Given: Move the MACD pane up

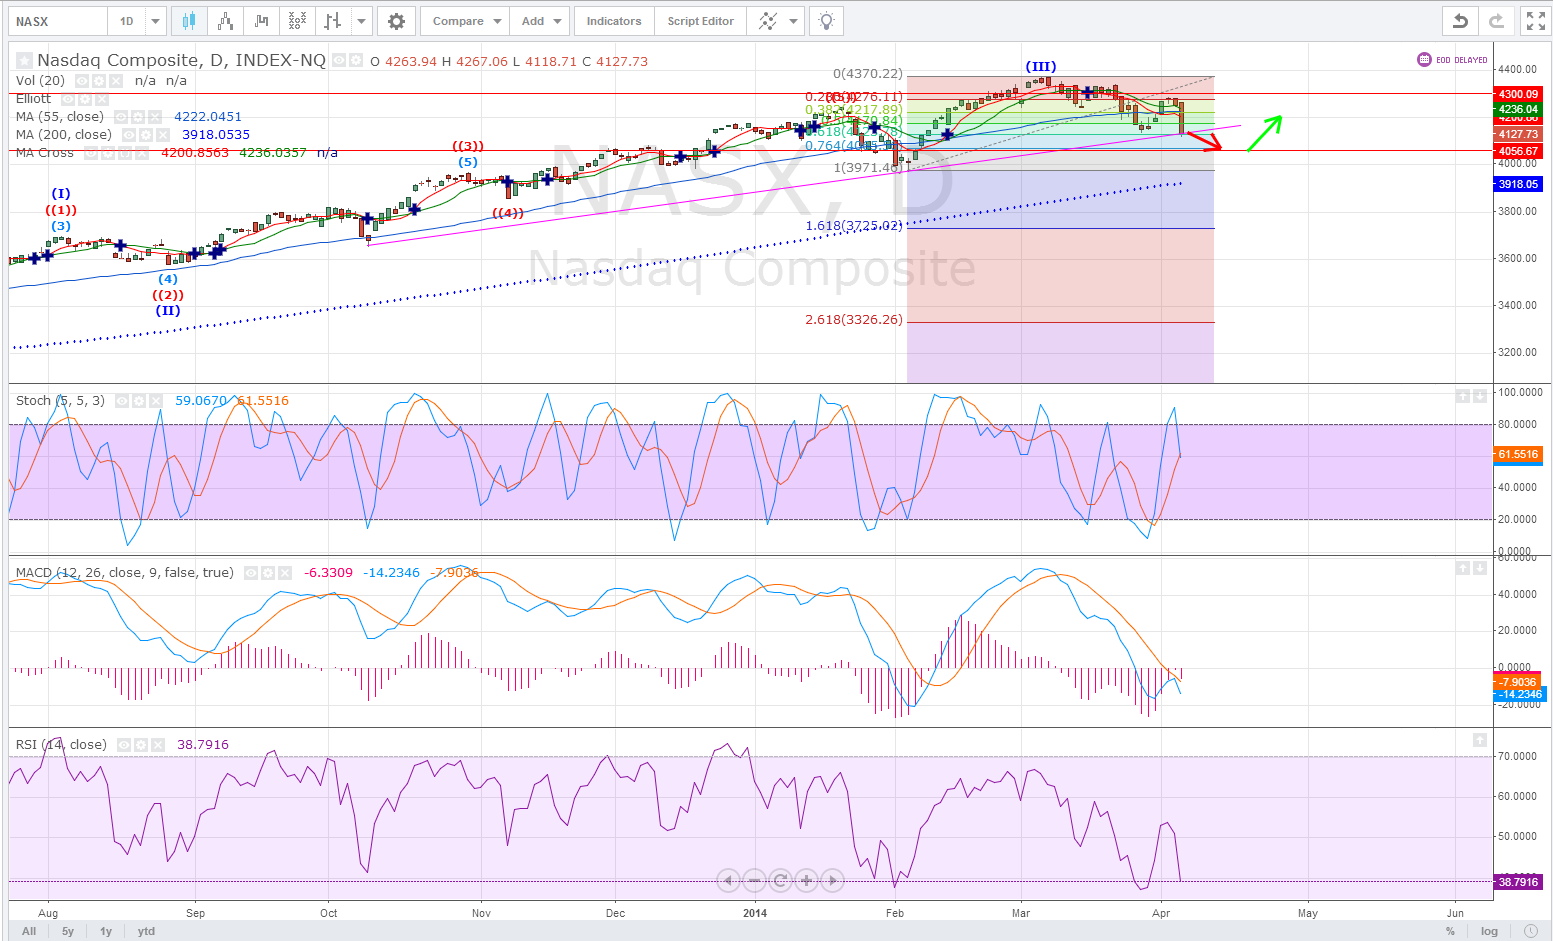Looking at the screenshot, I should [x=1463, y=568].
